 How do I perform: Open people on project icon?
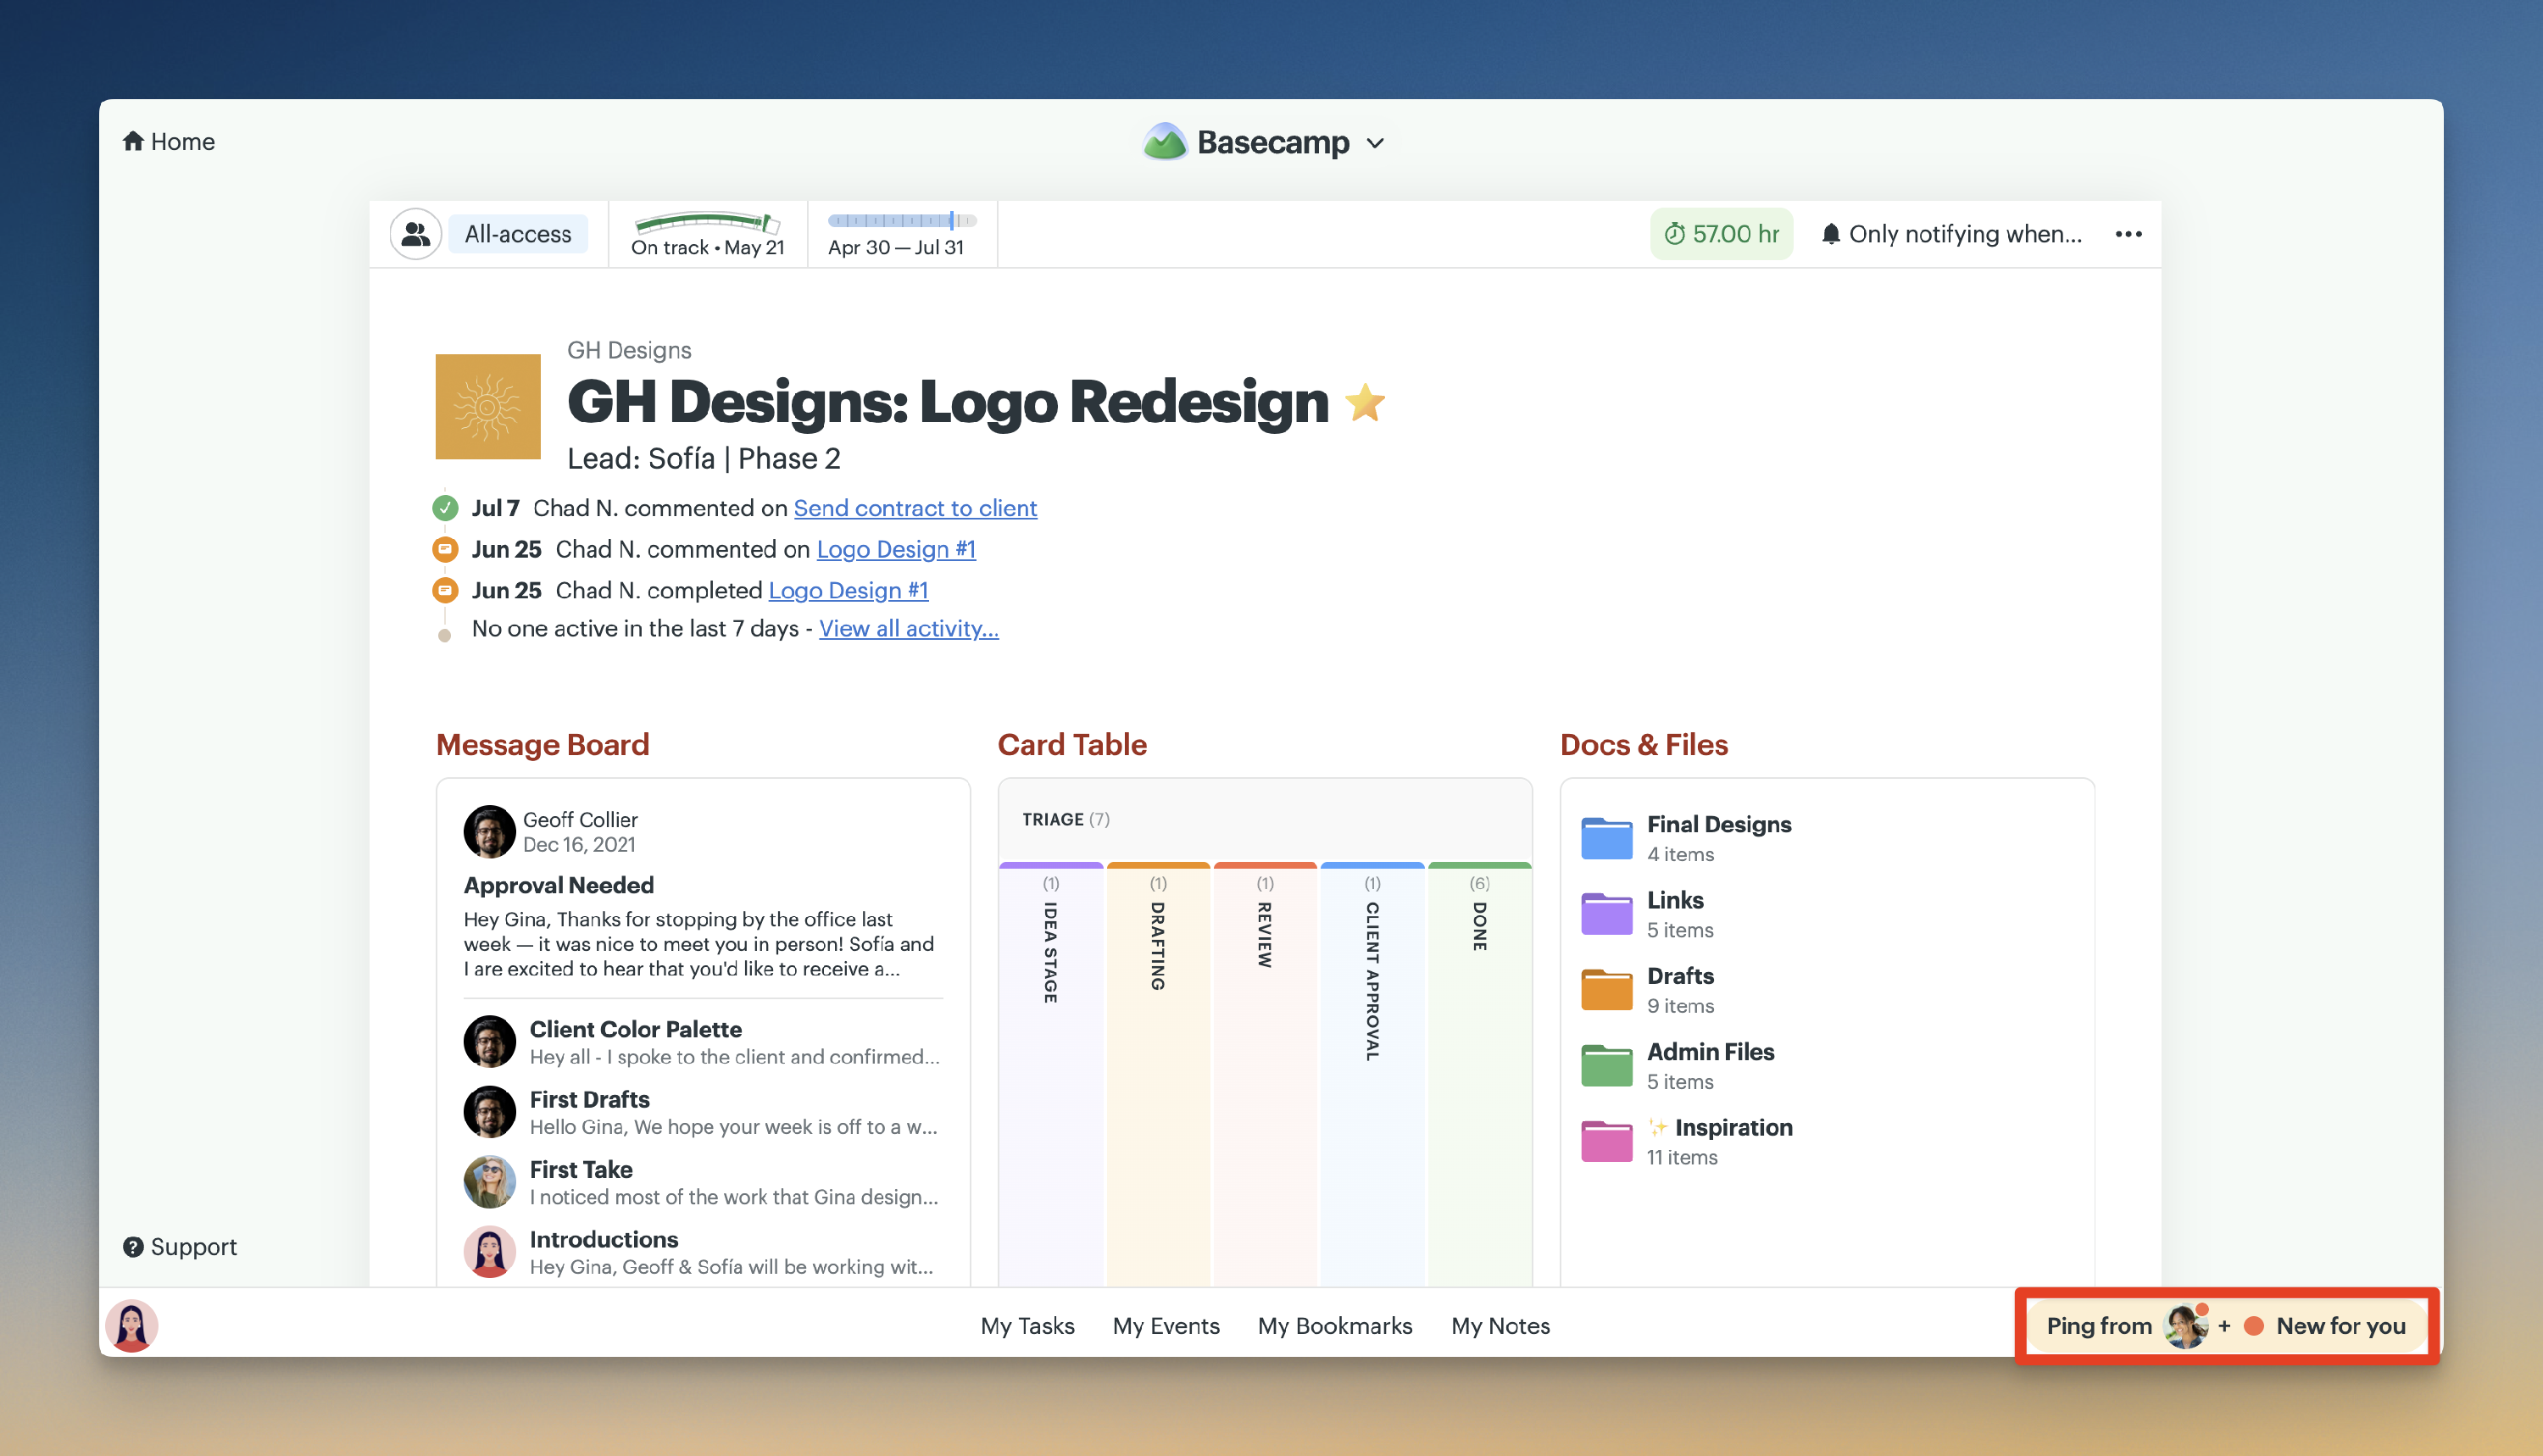pyautogui.click(x=415, y=234)
